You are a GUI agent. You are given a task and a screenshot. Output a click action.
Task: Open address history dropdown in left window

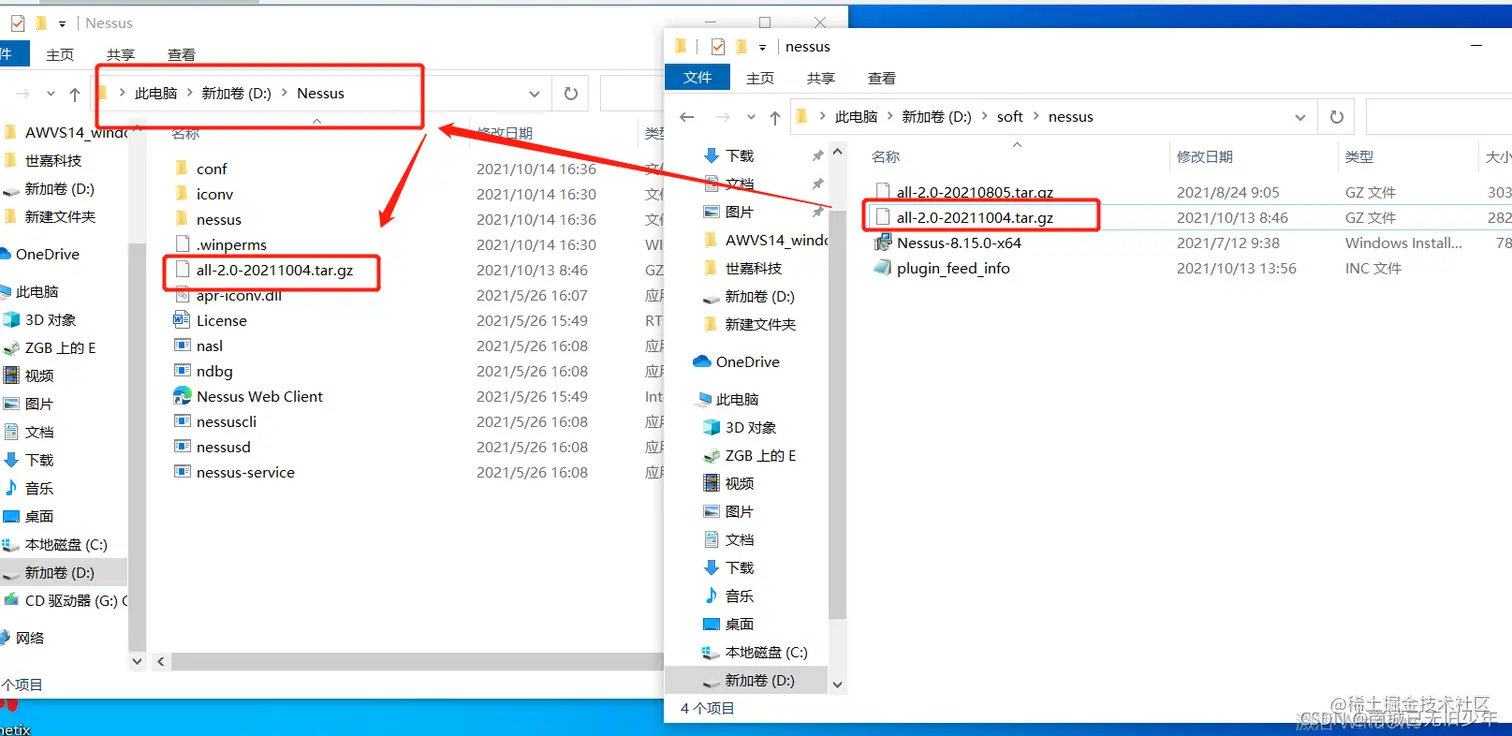point(535,93)
